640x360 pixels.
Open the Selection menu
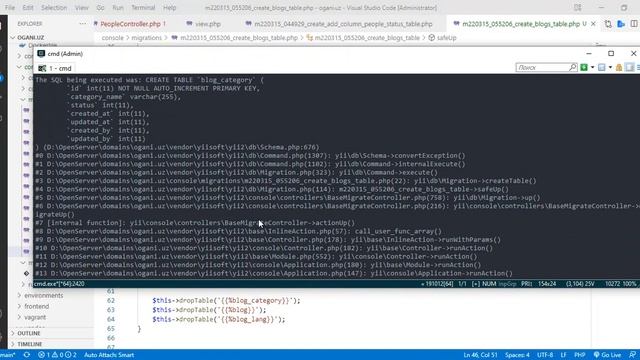coord(54,8)
